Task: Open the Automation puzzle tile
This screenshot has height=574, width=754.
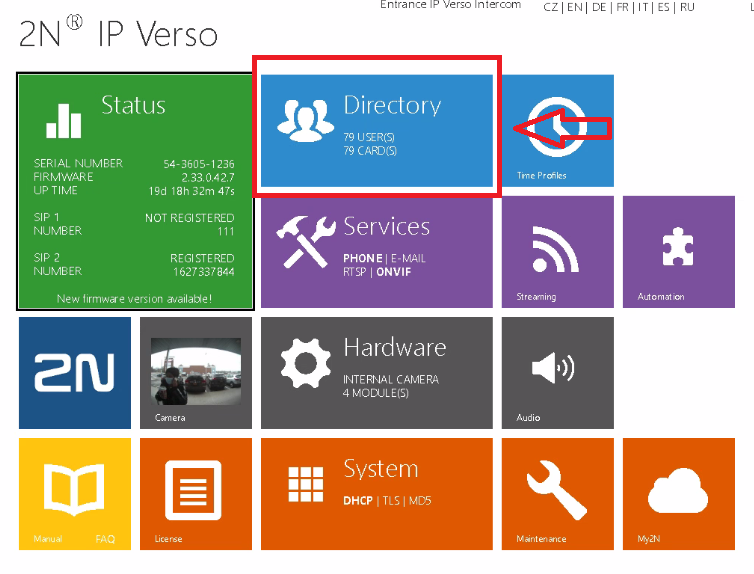Action: (679, 252)
